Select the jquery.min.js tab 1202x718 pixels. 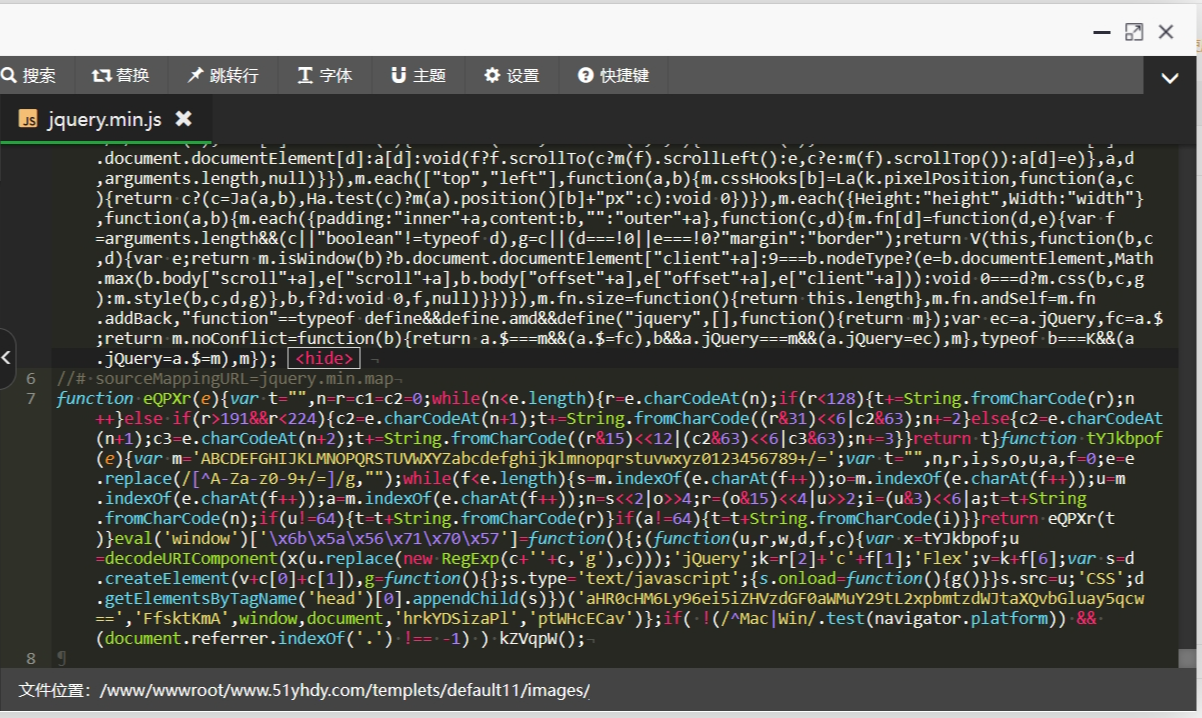104,119
